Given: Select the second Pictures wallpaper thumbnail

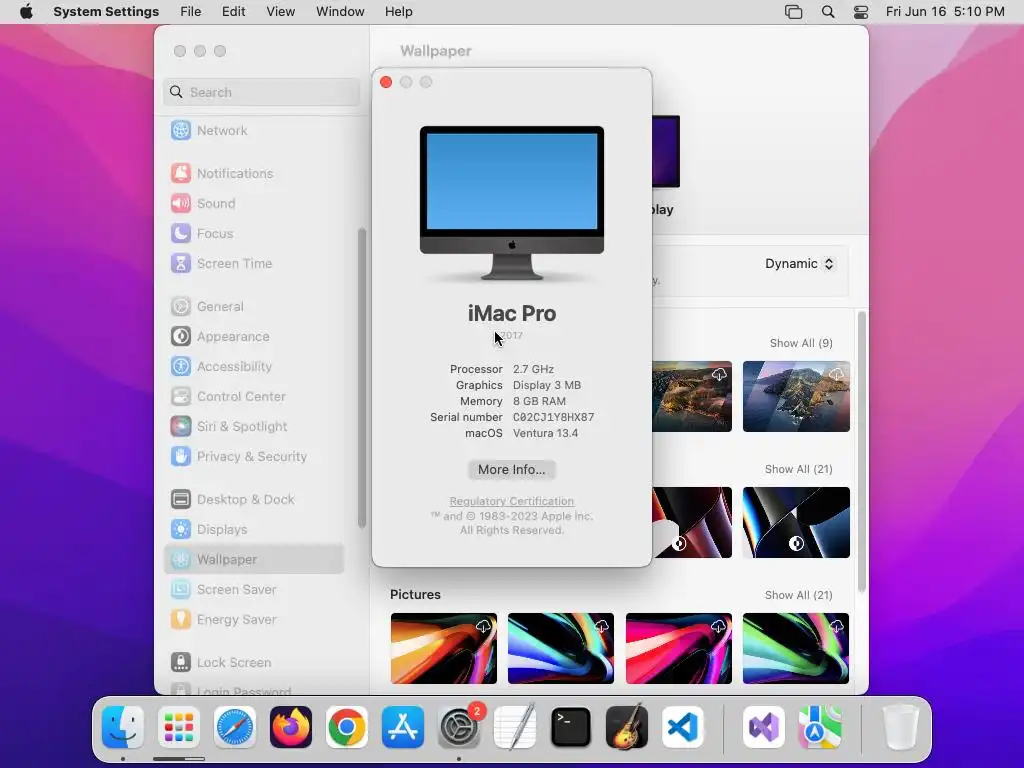Looking at the screenshot, I should 561,648.
